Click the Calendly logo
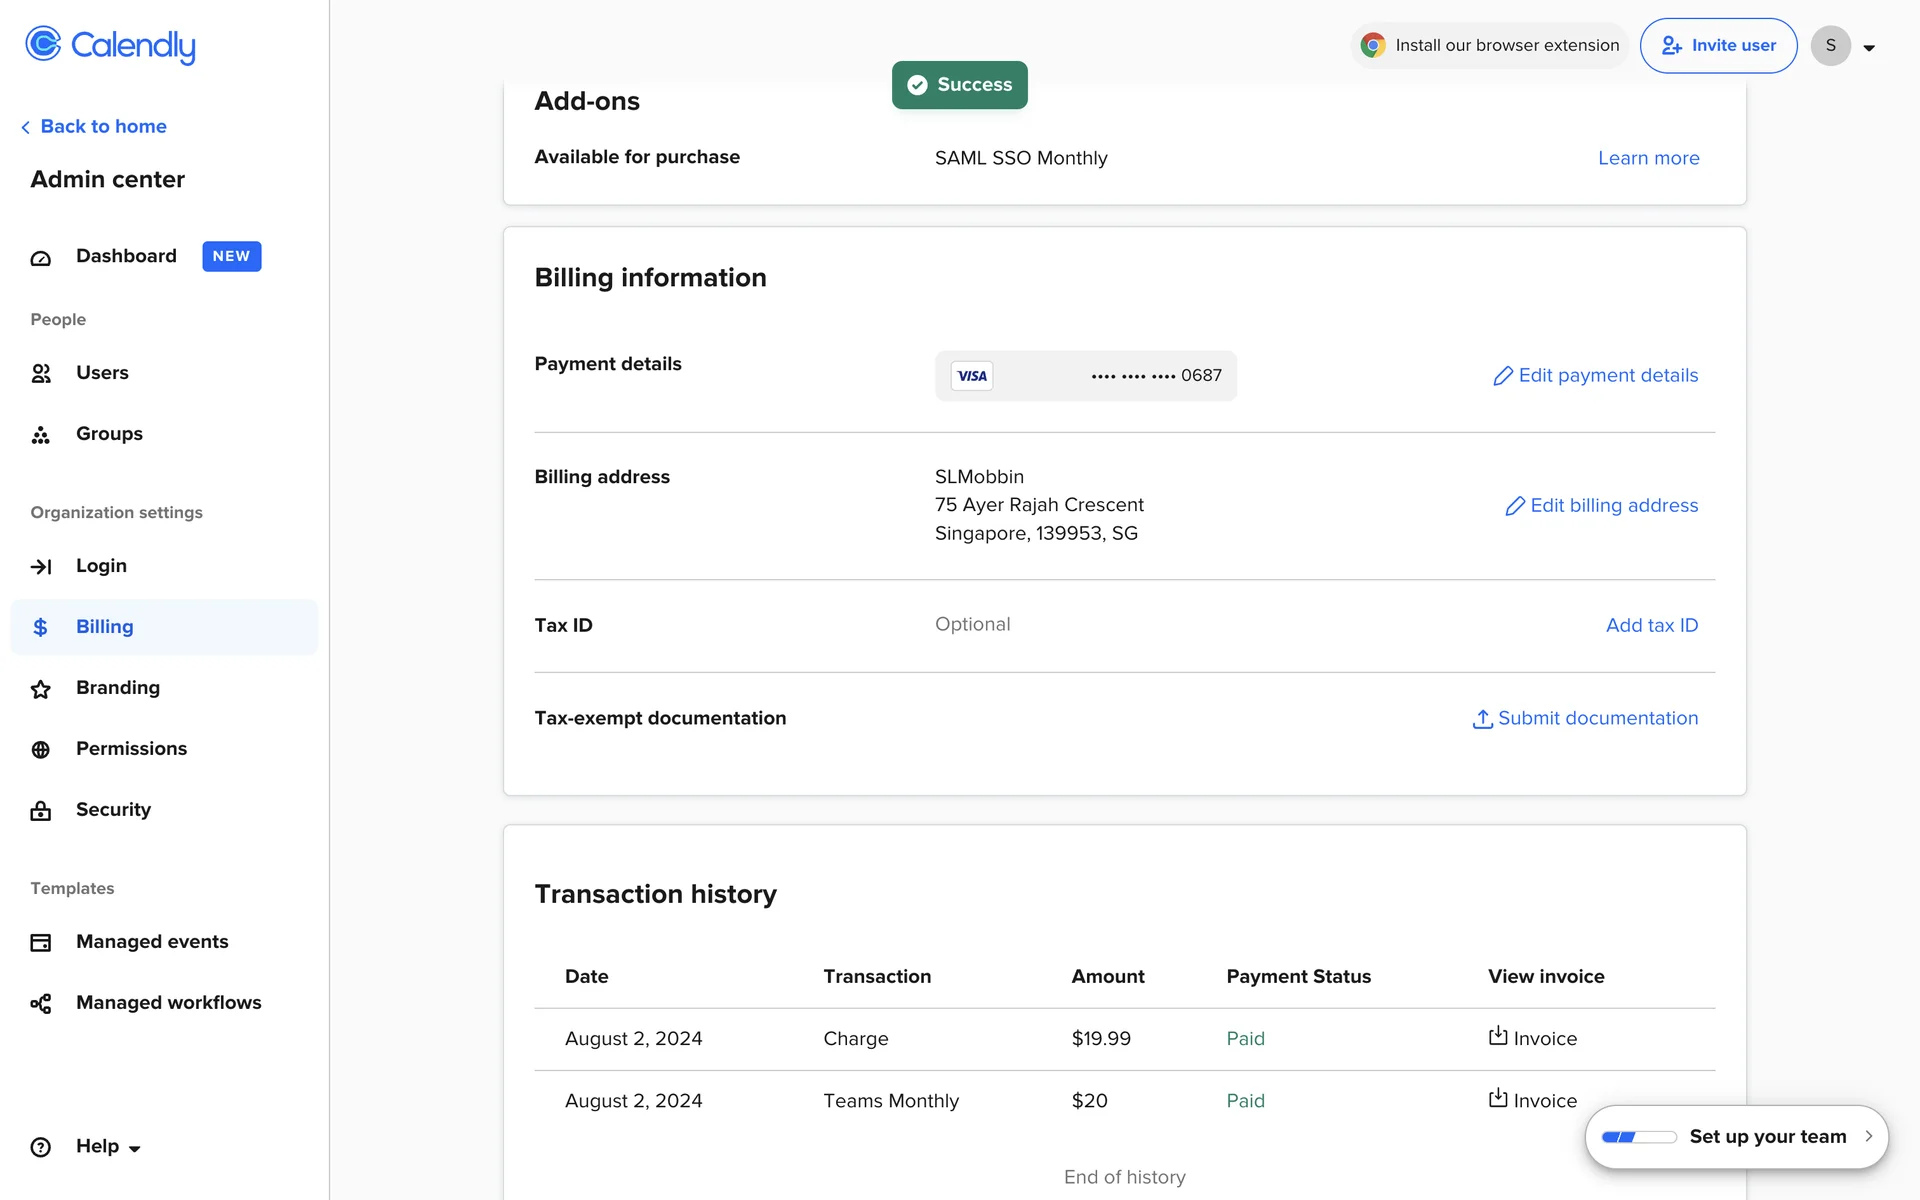 tap(110, 45)
